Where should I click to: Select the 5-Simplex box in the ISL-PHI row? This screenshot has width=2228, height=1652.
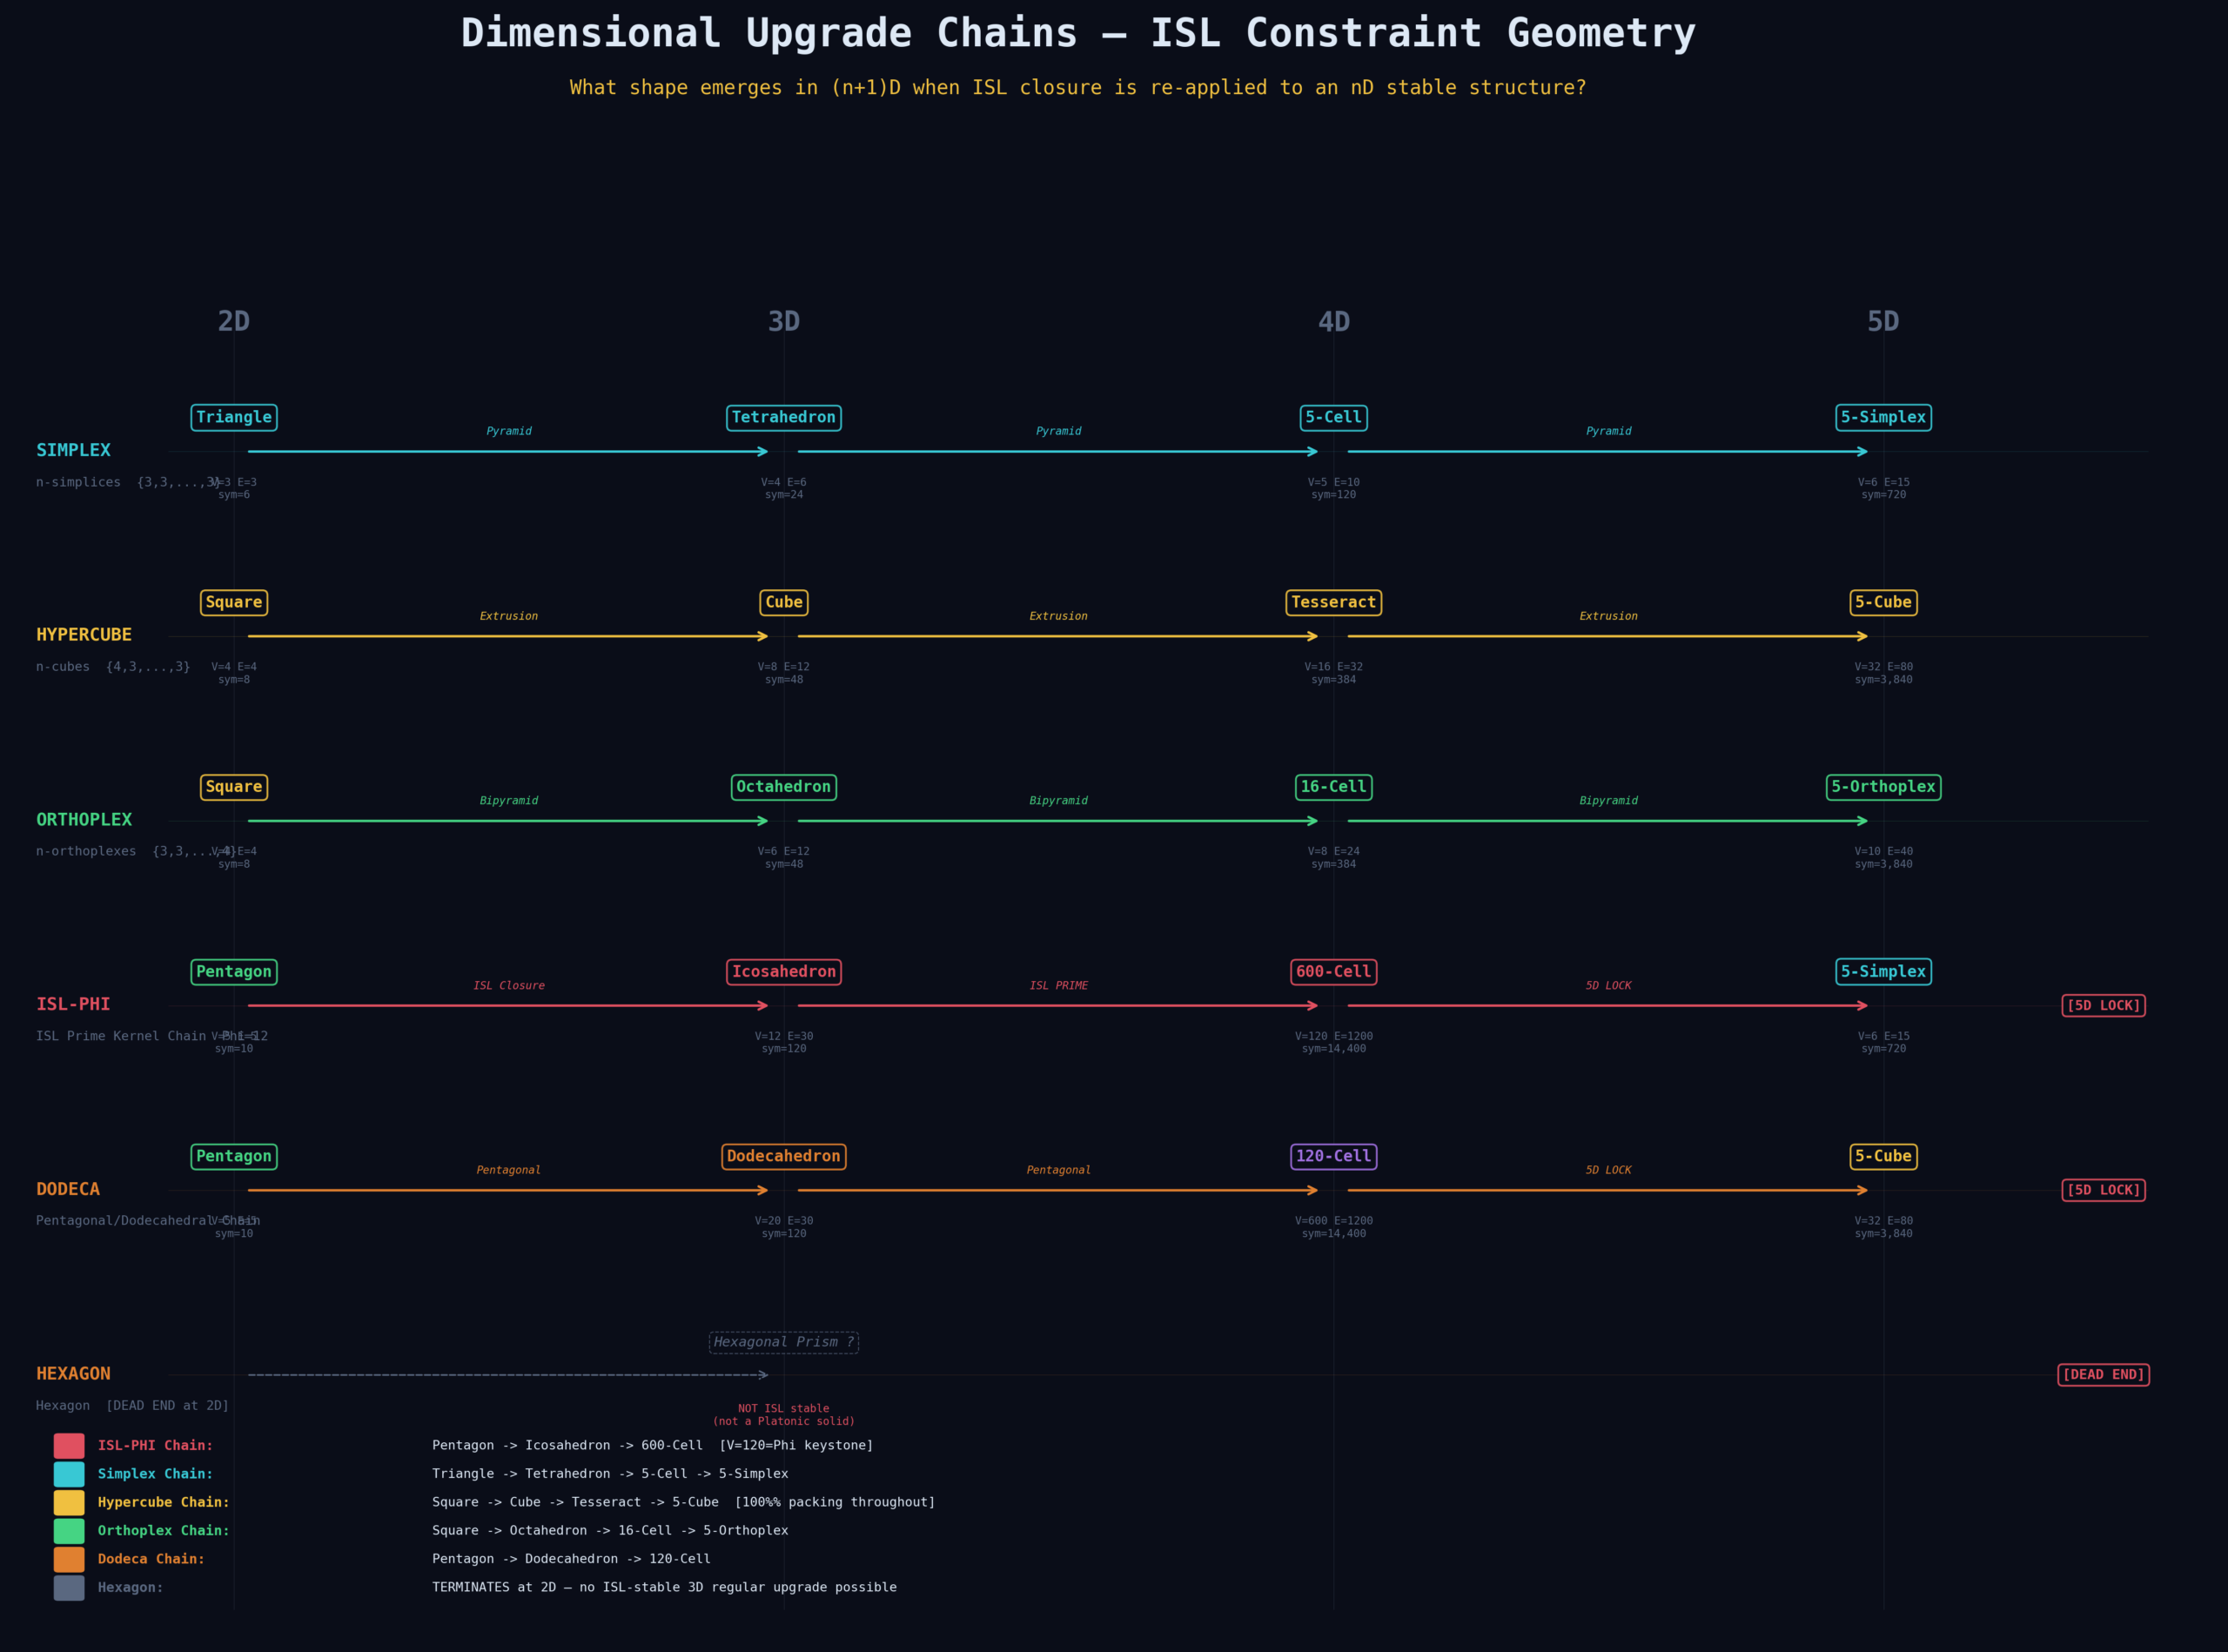(1884, 972)
